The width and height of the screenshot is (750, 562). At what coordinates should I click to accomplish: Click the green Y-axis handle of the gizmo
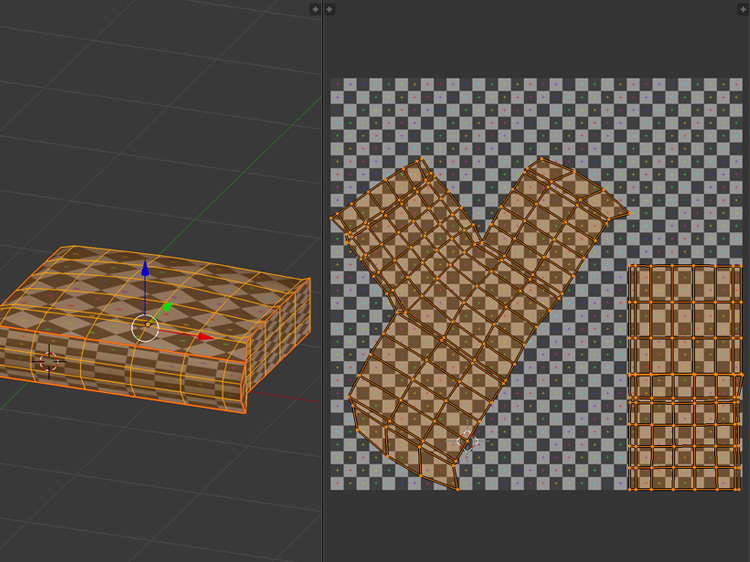point(167,307)
